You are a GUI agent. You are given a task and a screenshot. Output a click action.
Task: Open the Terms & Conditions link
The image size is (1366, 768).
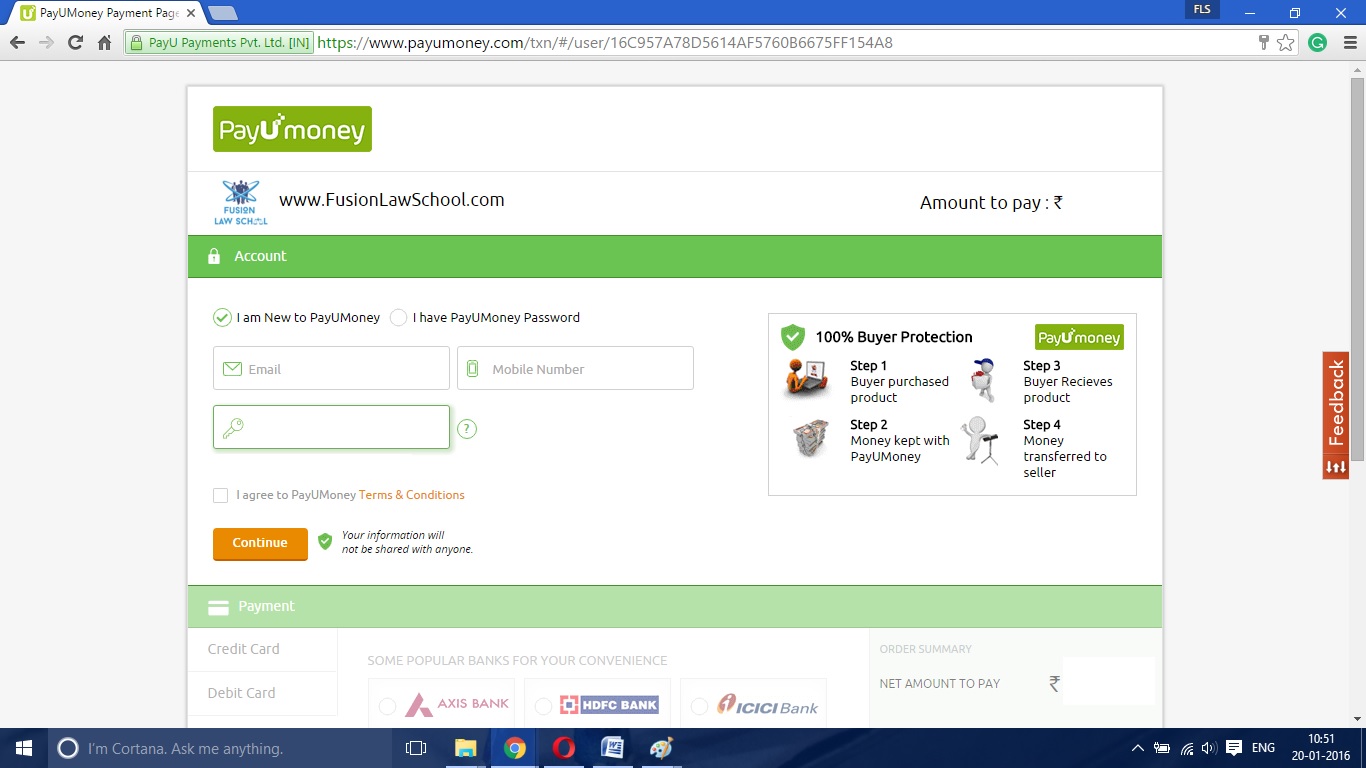click(x=412, y=495)
